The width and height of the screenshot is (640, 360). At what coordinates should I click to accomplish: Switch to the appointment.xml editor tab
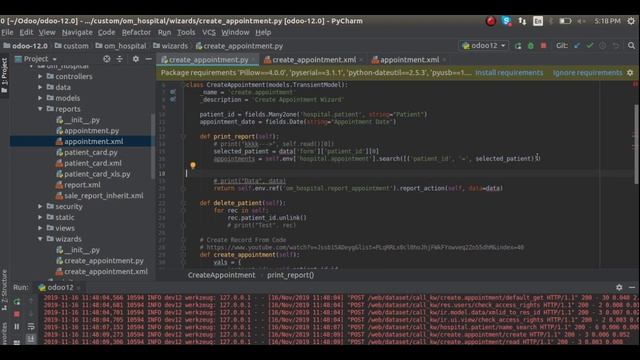[x=409, y=60]
